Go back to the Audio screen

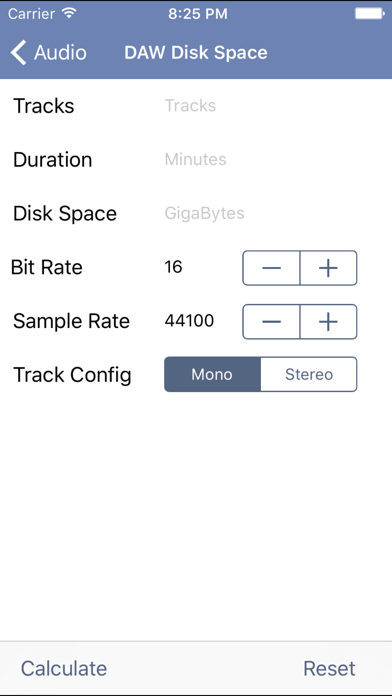point(48,52)
